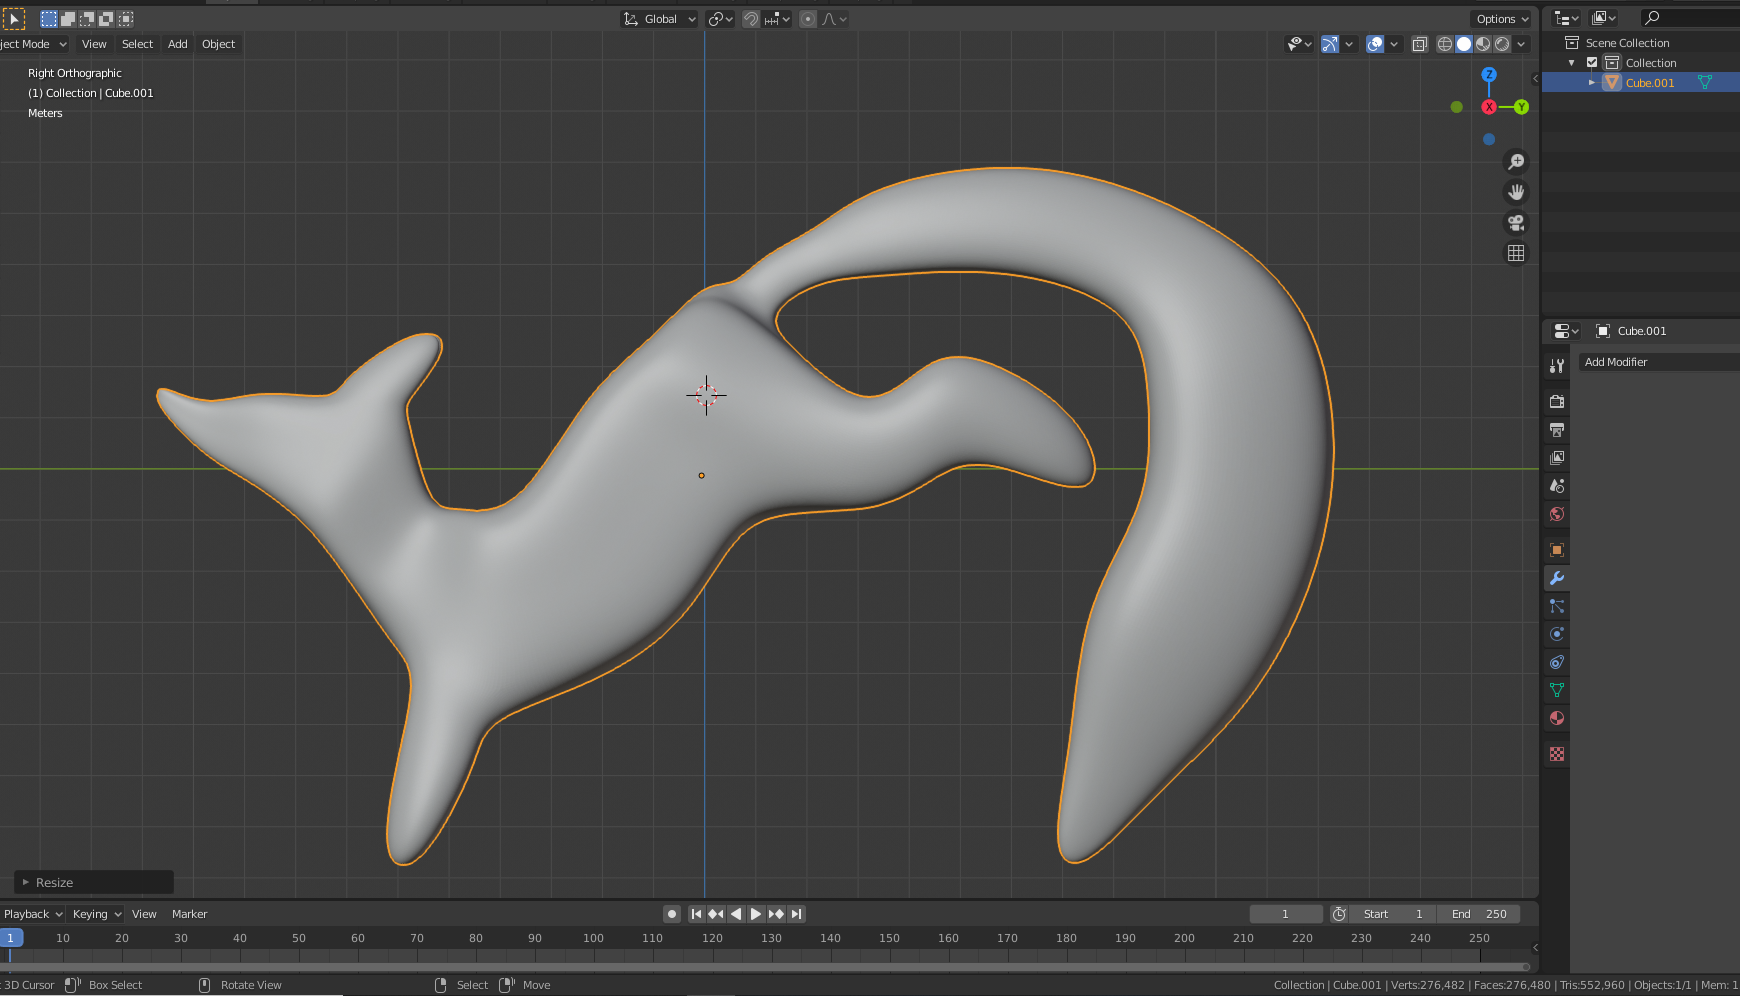Open the Particle Properties tab

pyautogui.click(x=1556, y=606)
